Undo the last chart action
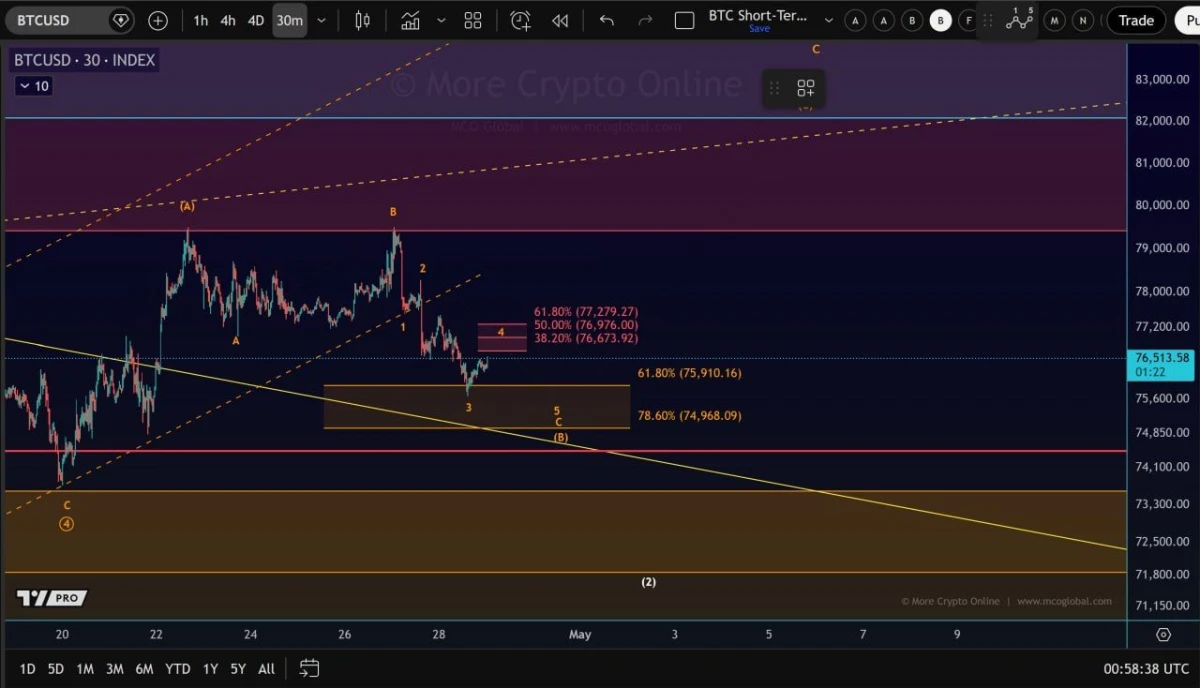 click(x=607, y=20)
